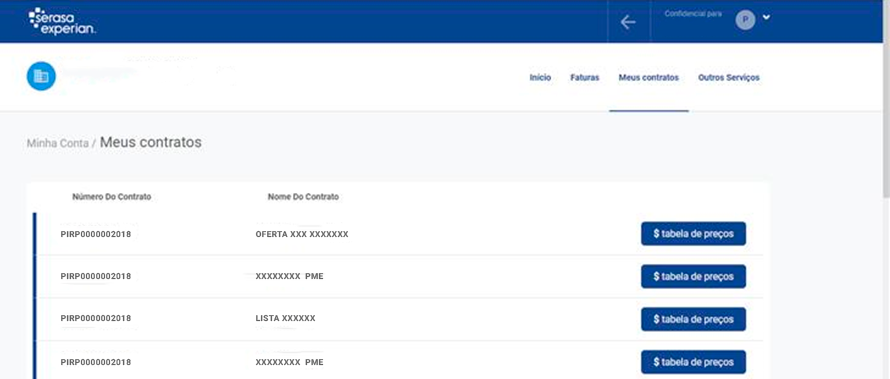The height and width of the screenshot is (379, 890).
Task: Click the Serasa Experian logo
Action: tap(62, 22)
